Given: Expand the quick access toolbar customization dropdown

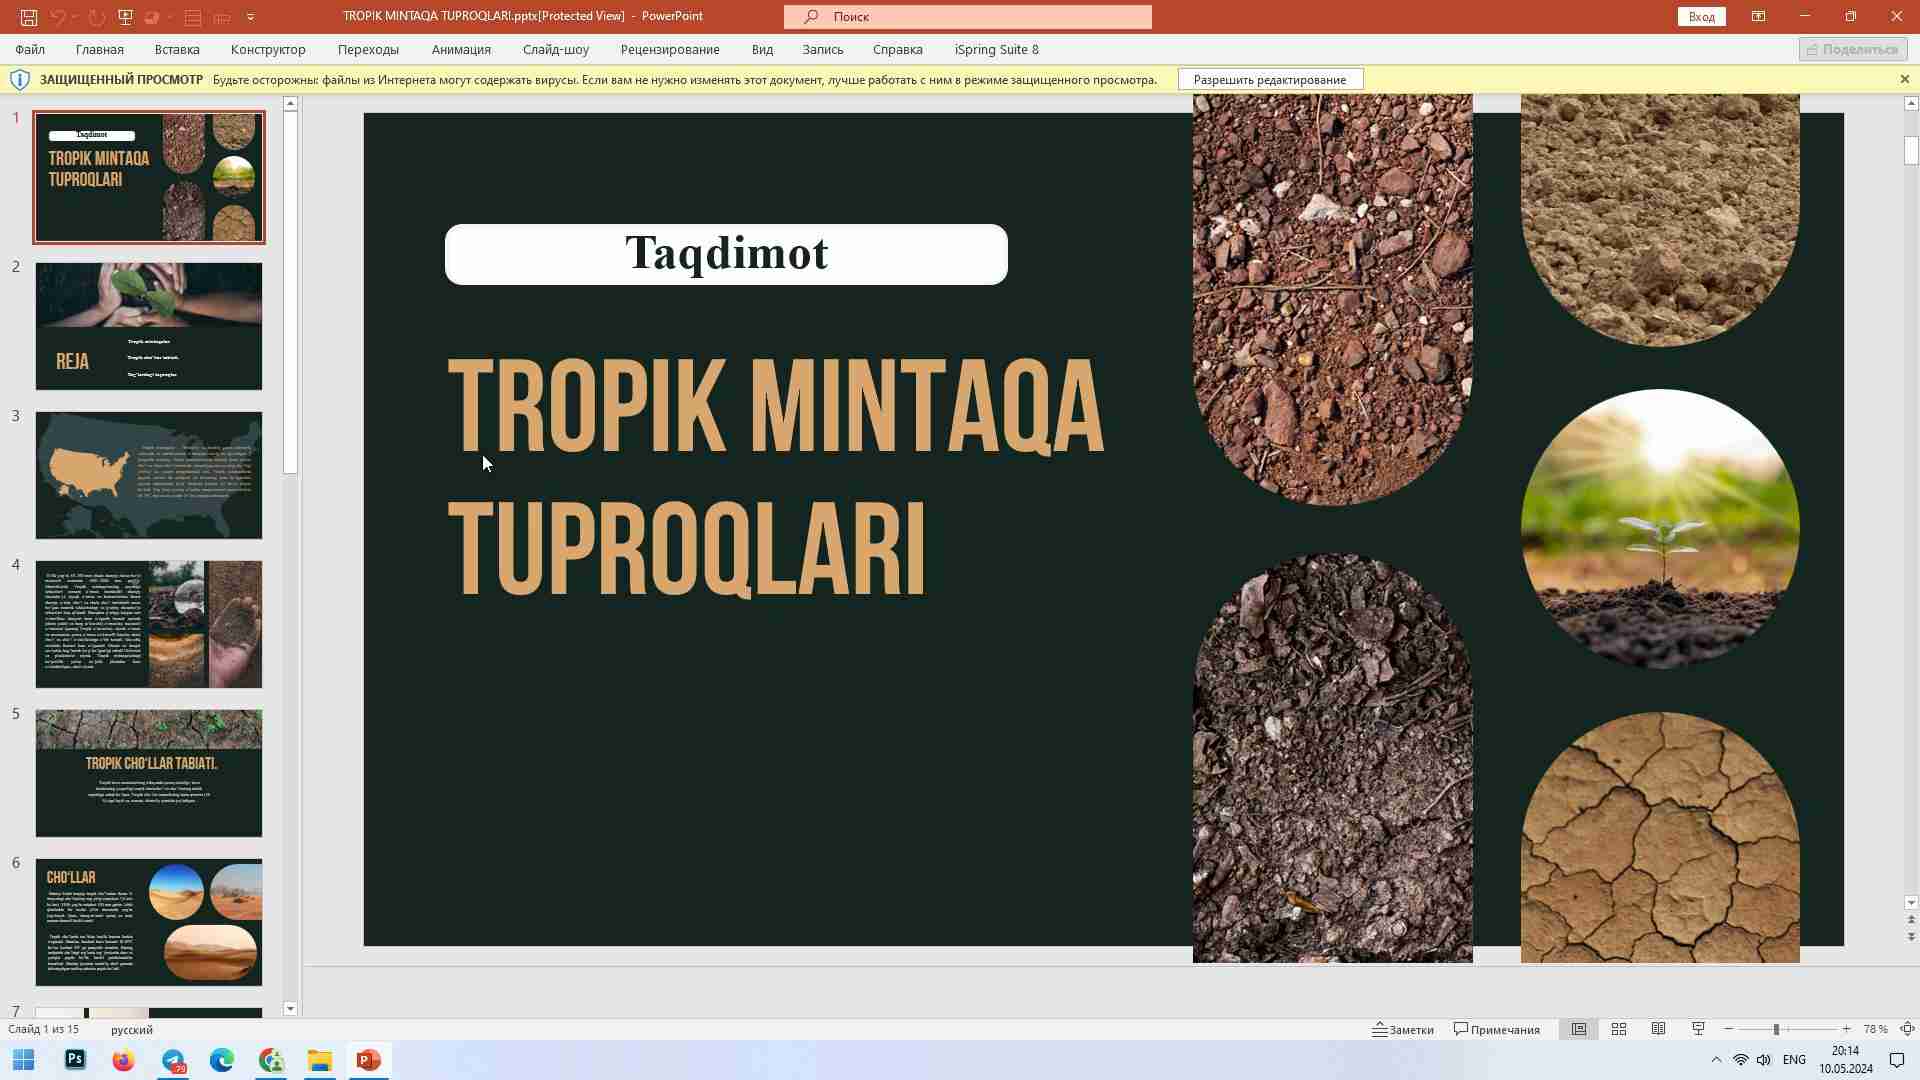Looking at the screenshot, I should pyautogui.click(x=250, y=16).
